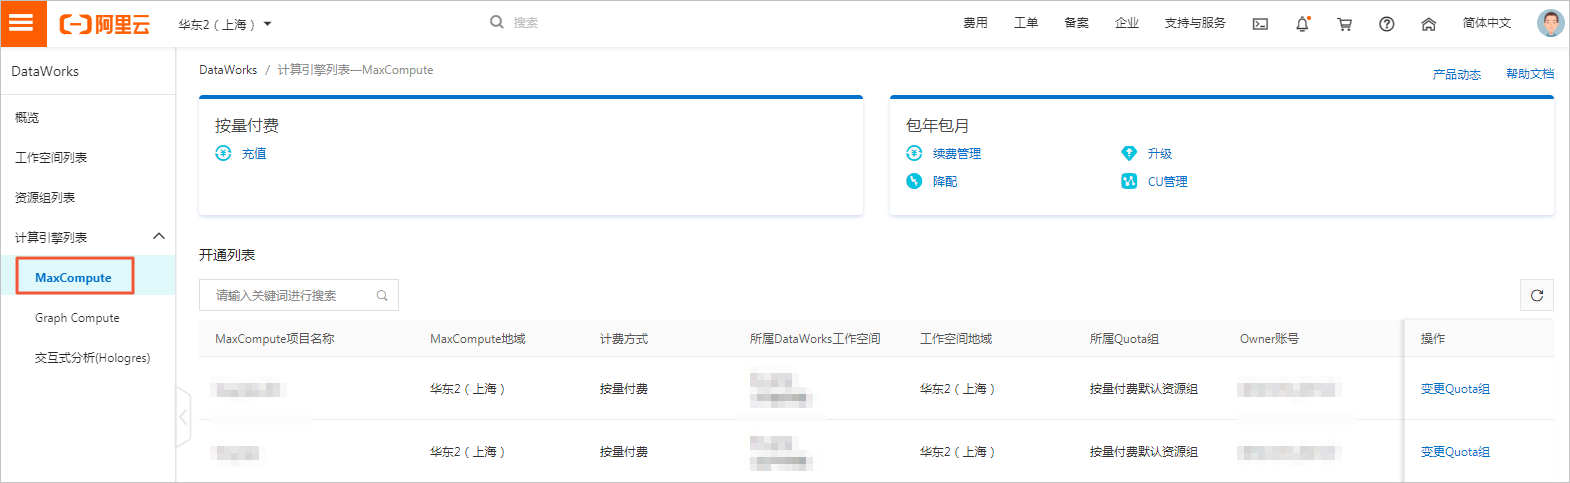Click the Alibaba Cloud logo

[x=105, y=24]
